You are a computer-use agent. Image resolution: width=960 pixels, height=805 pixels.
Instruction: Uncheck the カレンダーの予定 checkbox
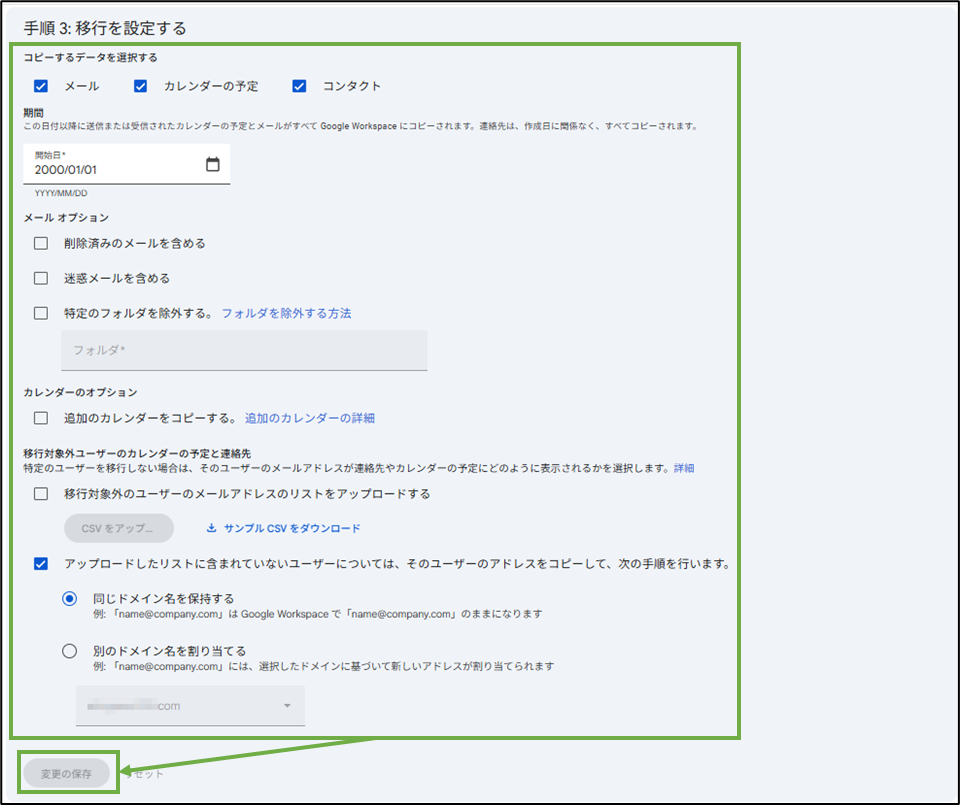(x=140, y=86)
